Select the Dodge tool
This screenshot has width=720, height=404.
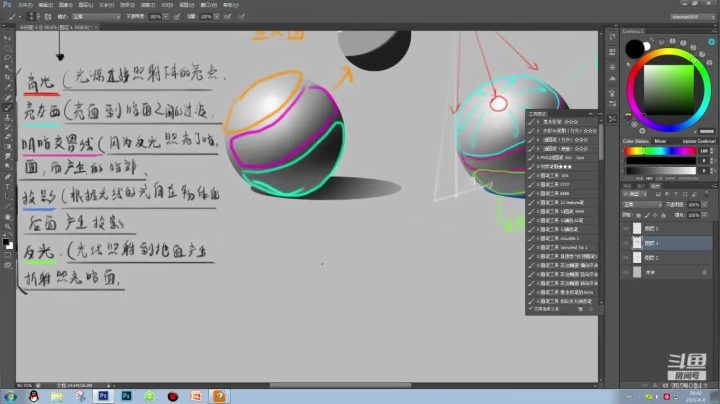tap(7, 166)
